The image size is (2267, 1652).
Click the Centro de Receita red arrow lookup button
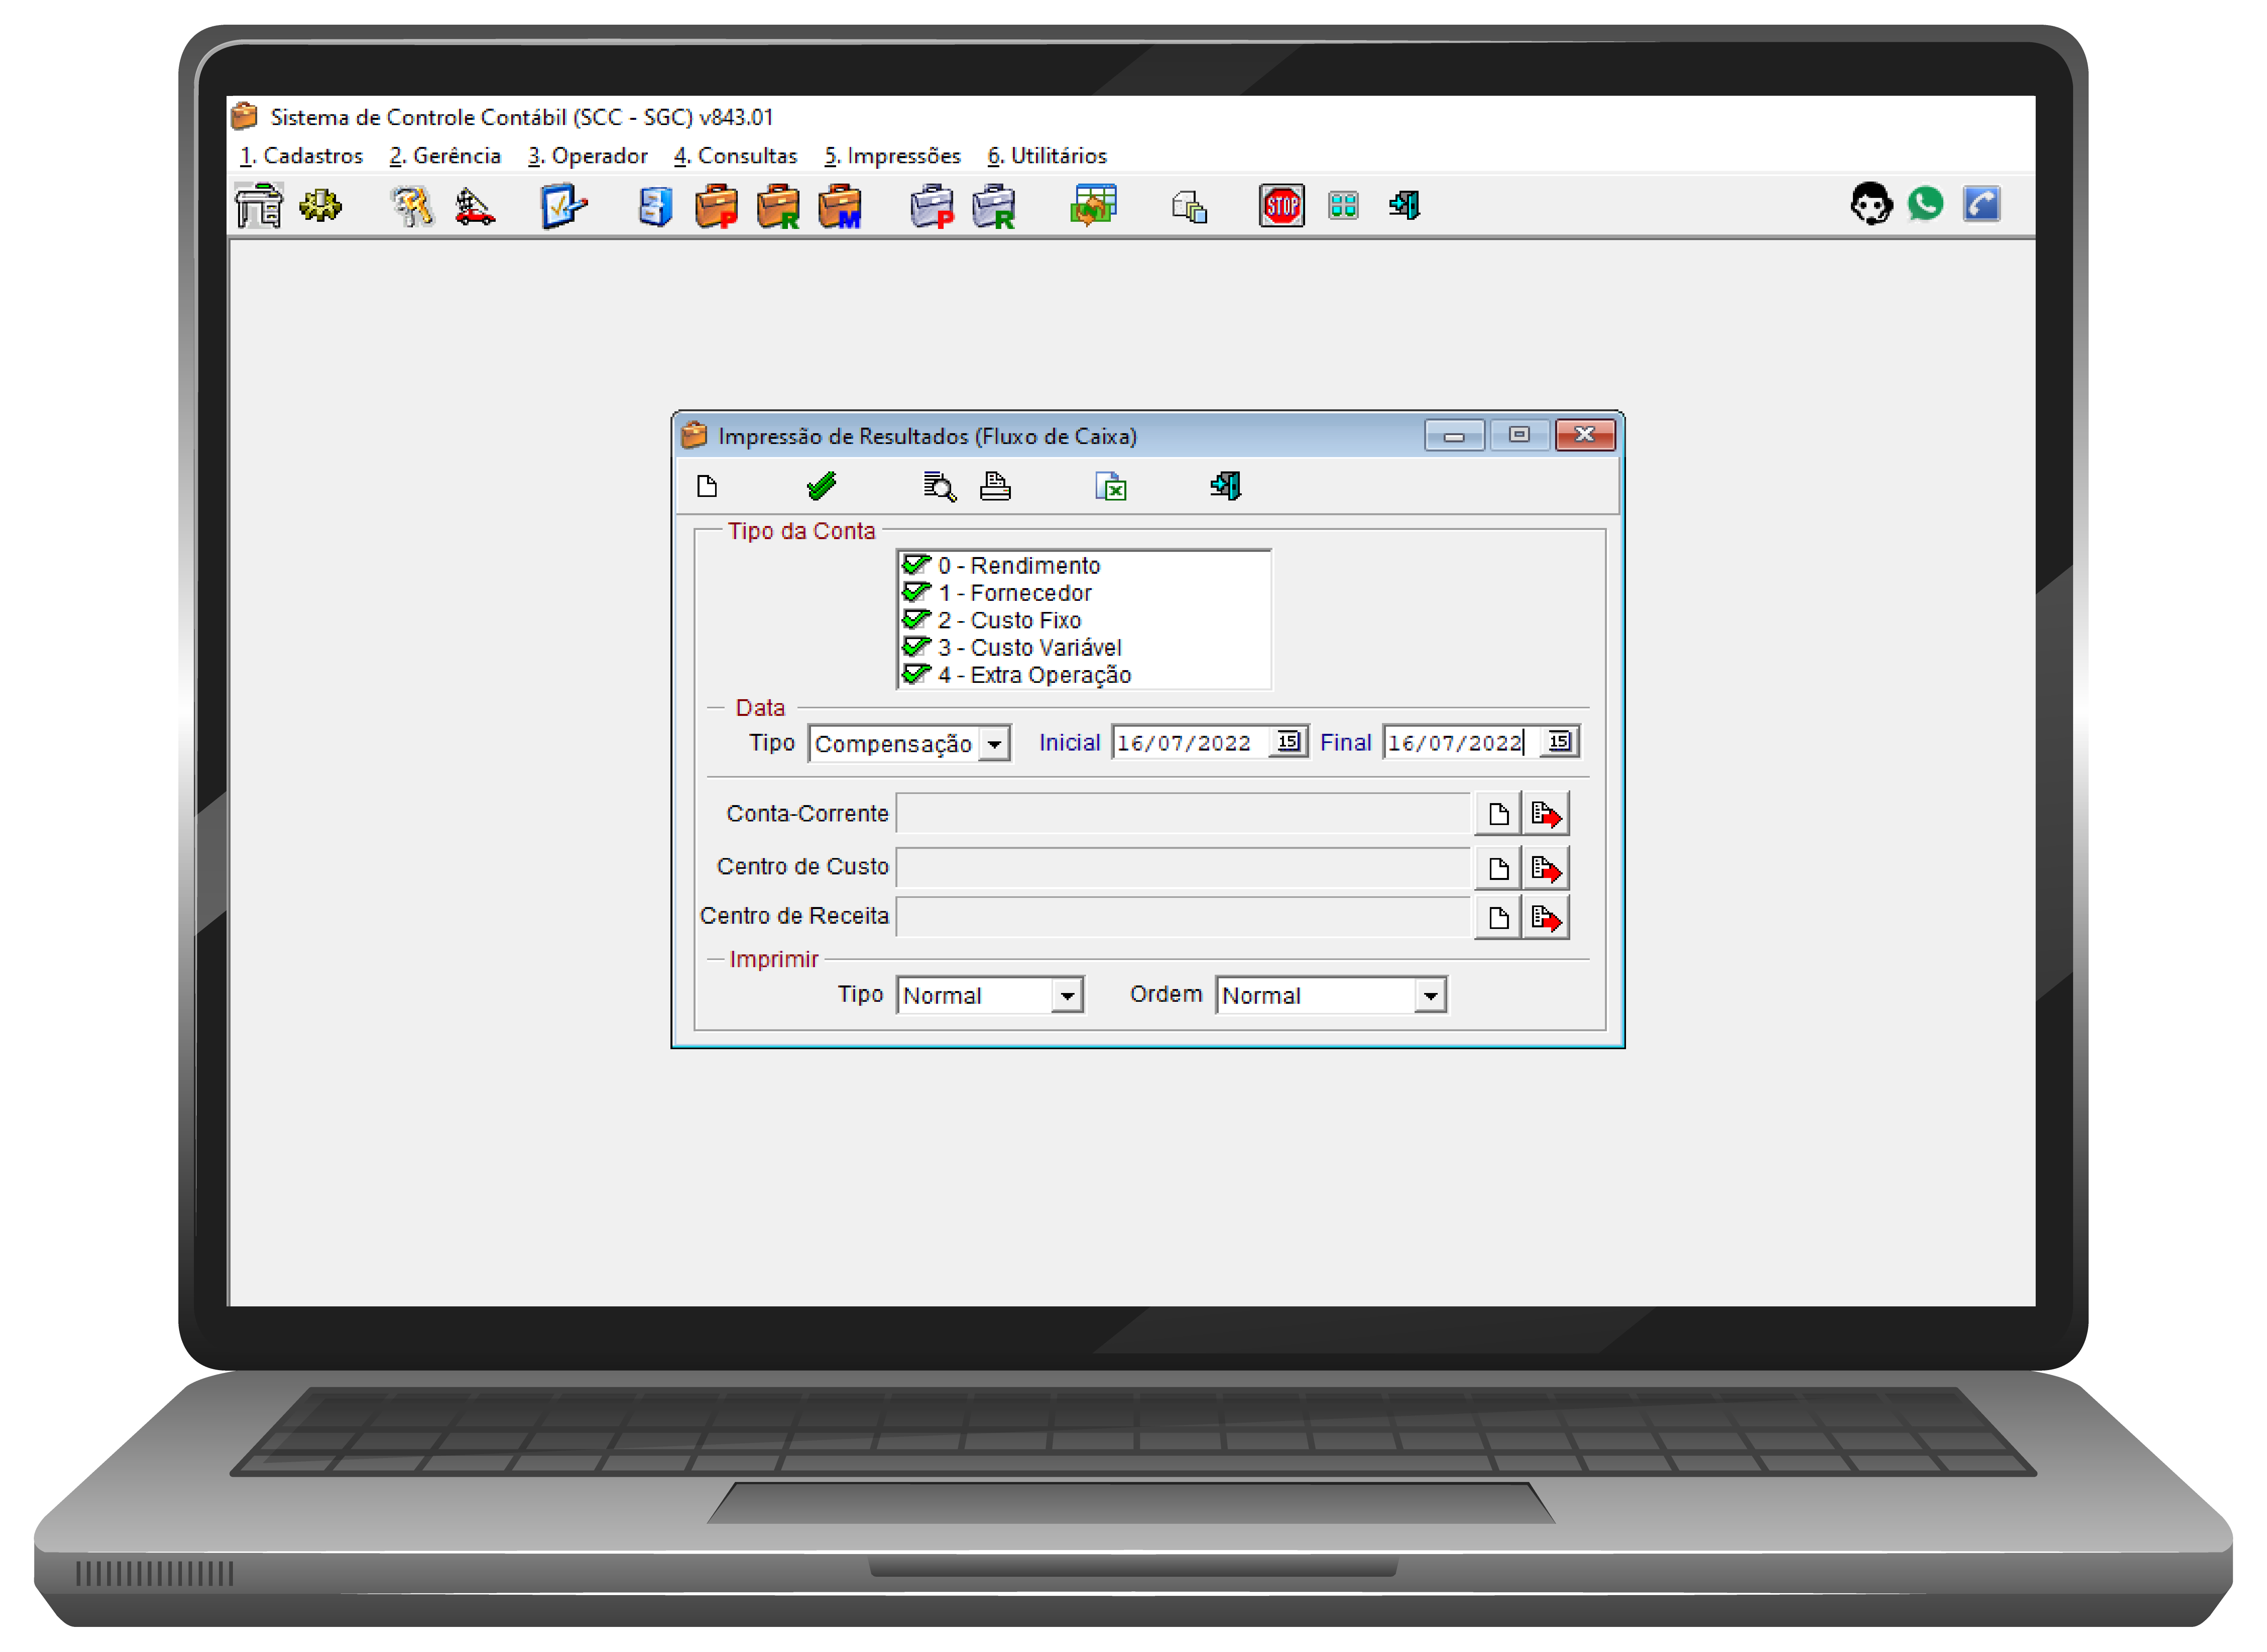pyautogui.click(x=1546, y=919)
